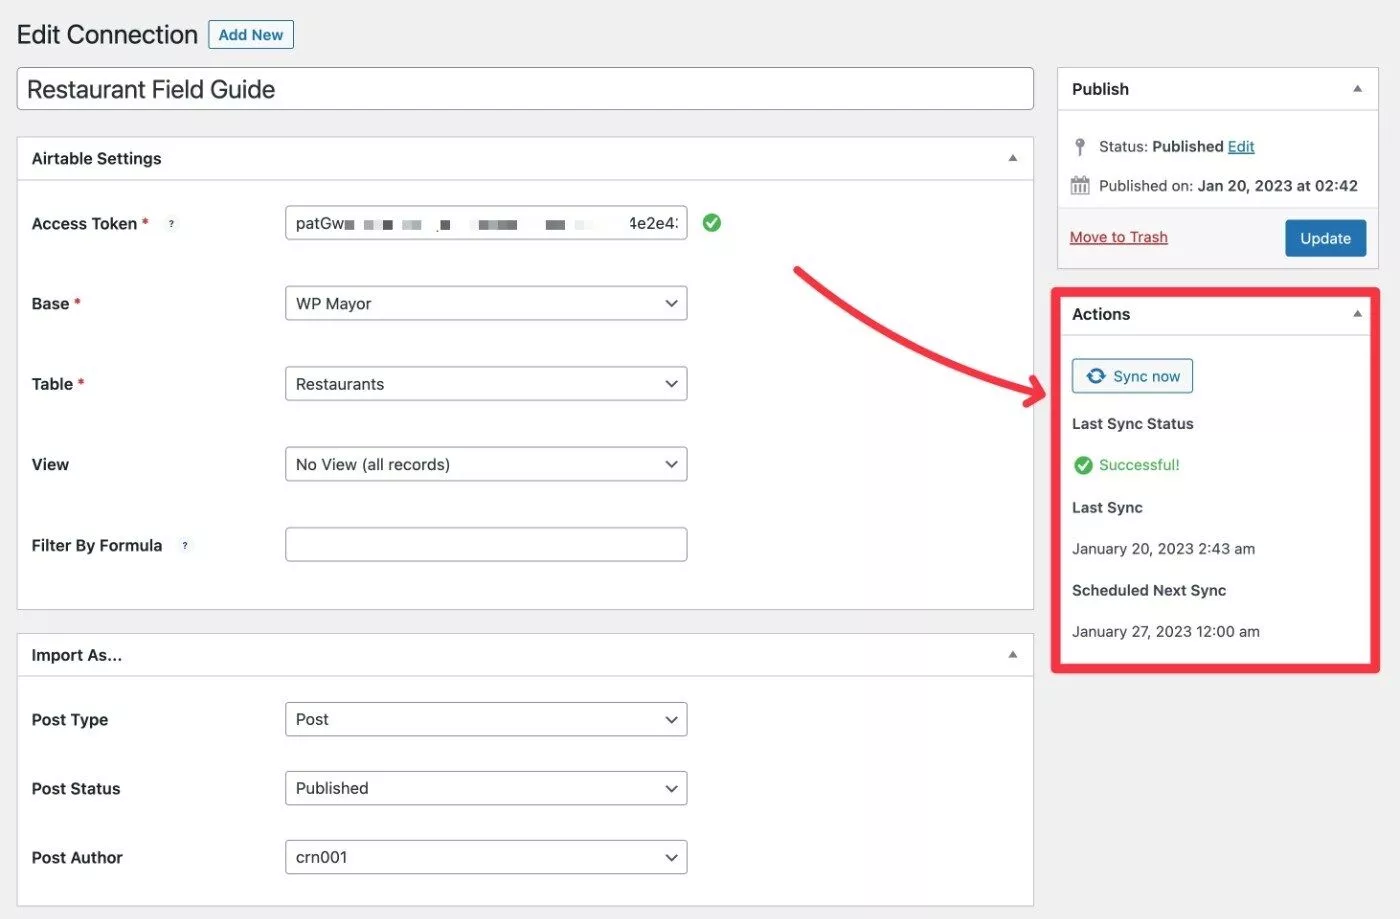This screenshot has width=1400, height=919.
Task: Change Post Status dropdown from Published
Action: pos(486,788)
